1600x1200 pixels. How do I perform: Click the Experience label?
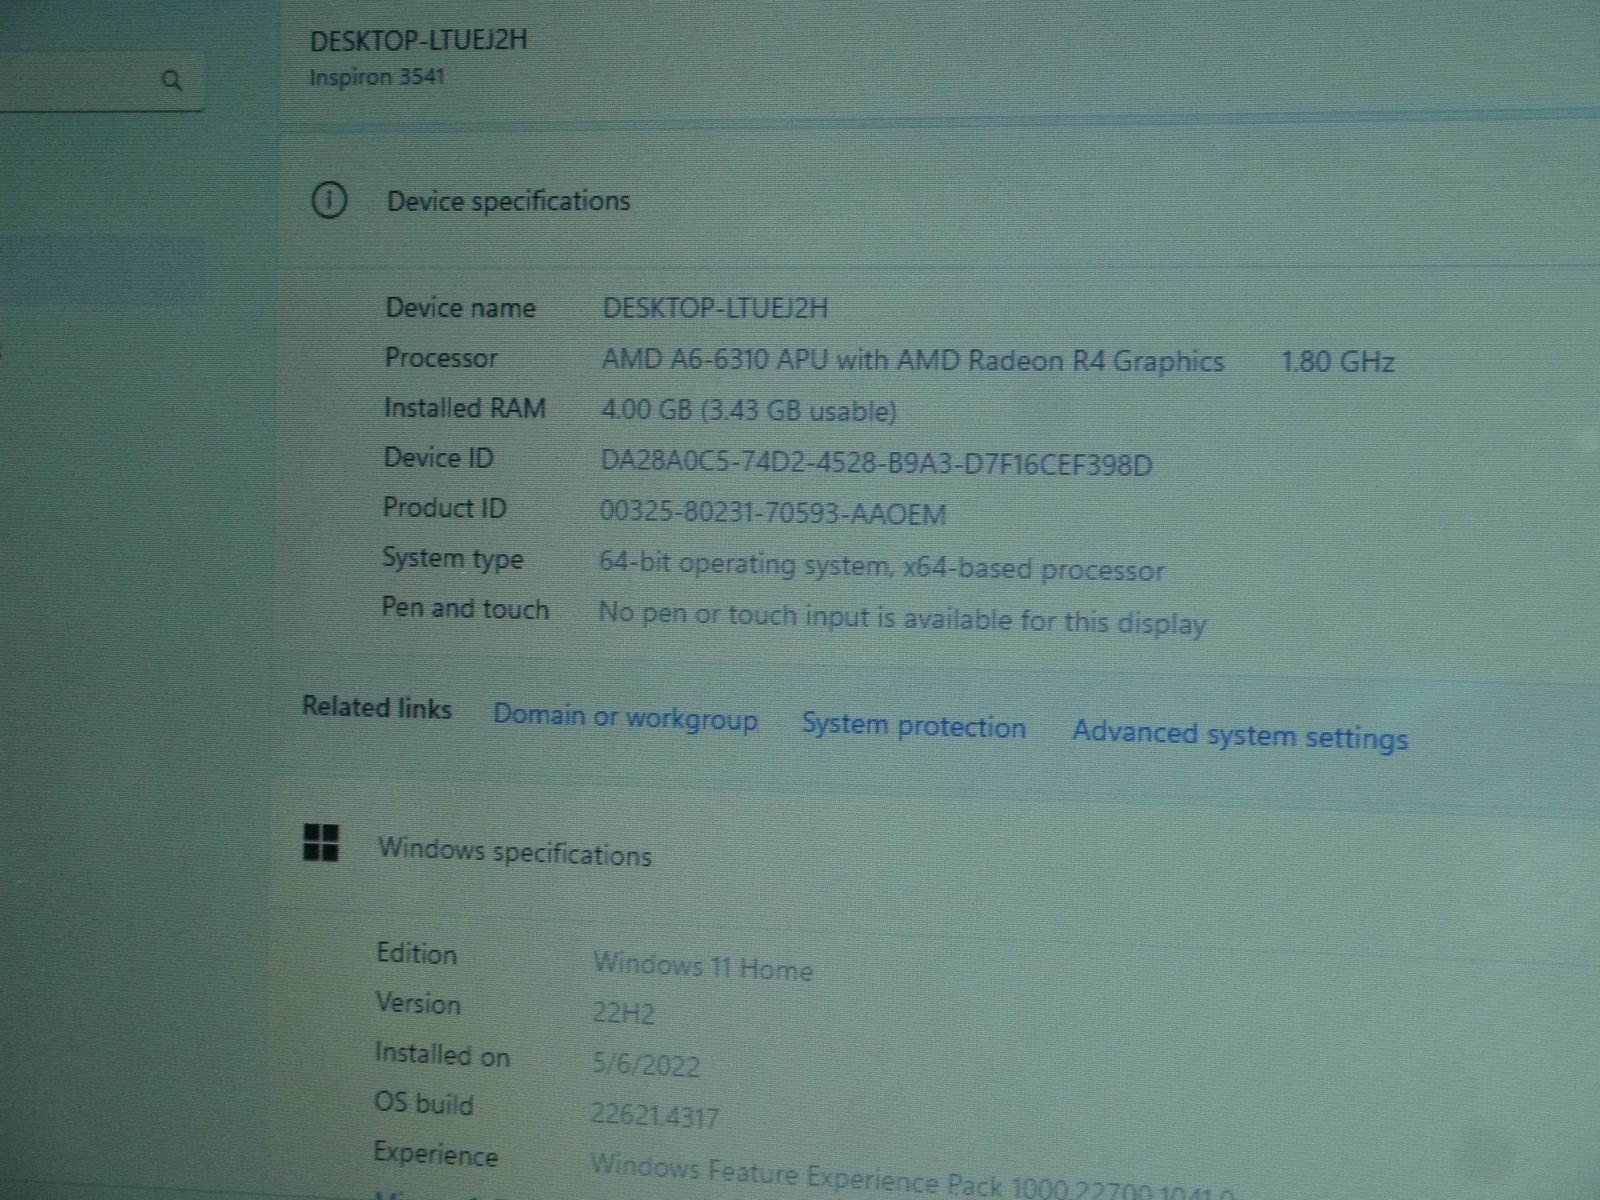(435, 1154)
